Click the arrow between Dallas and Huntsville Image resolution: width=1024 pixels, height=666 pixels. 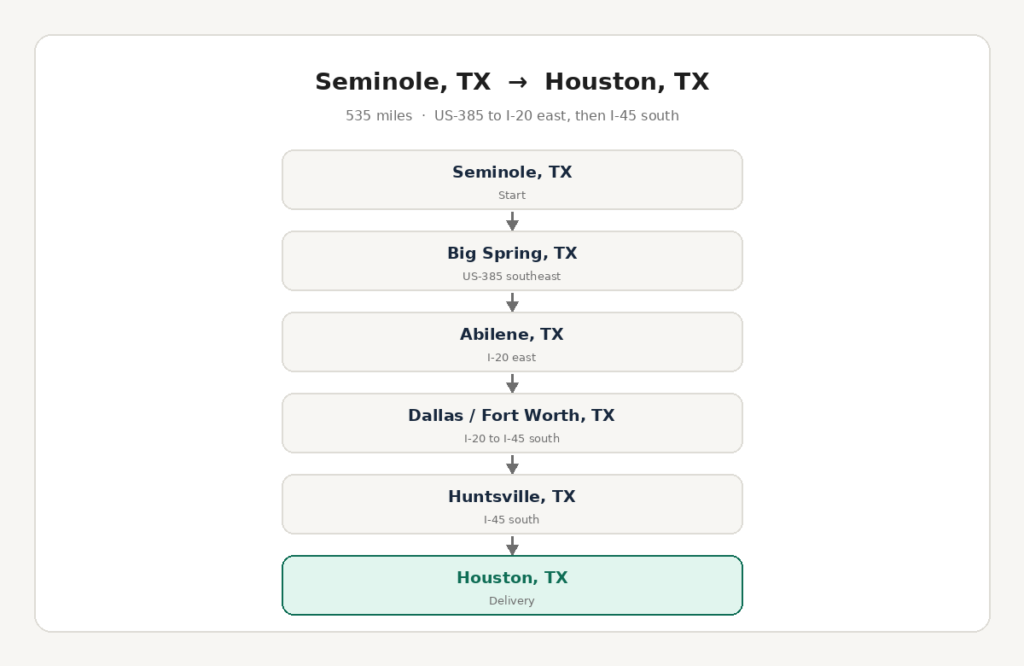513,464
